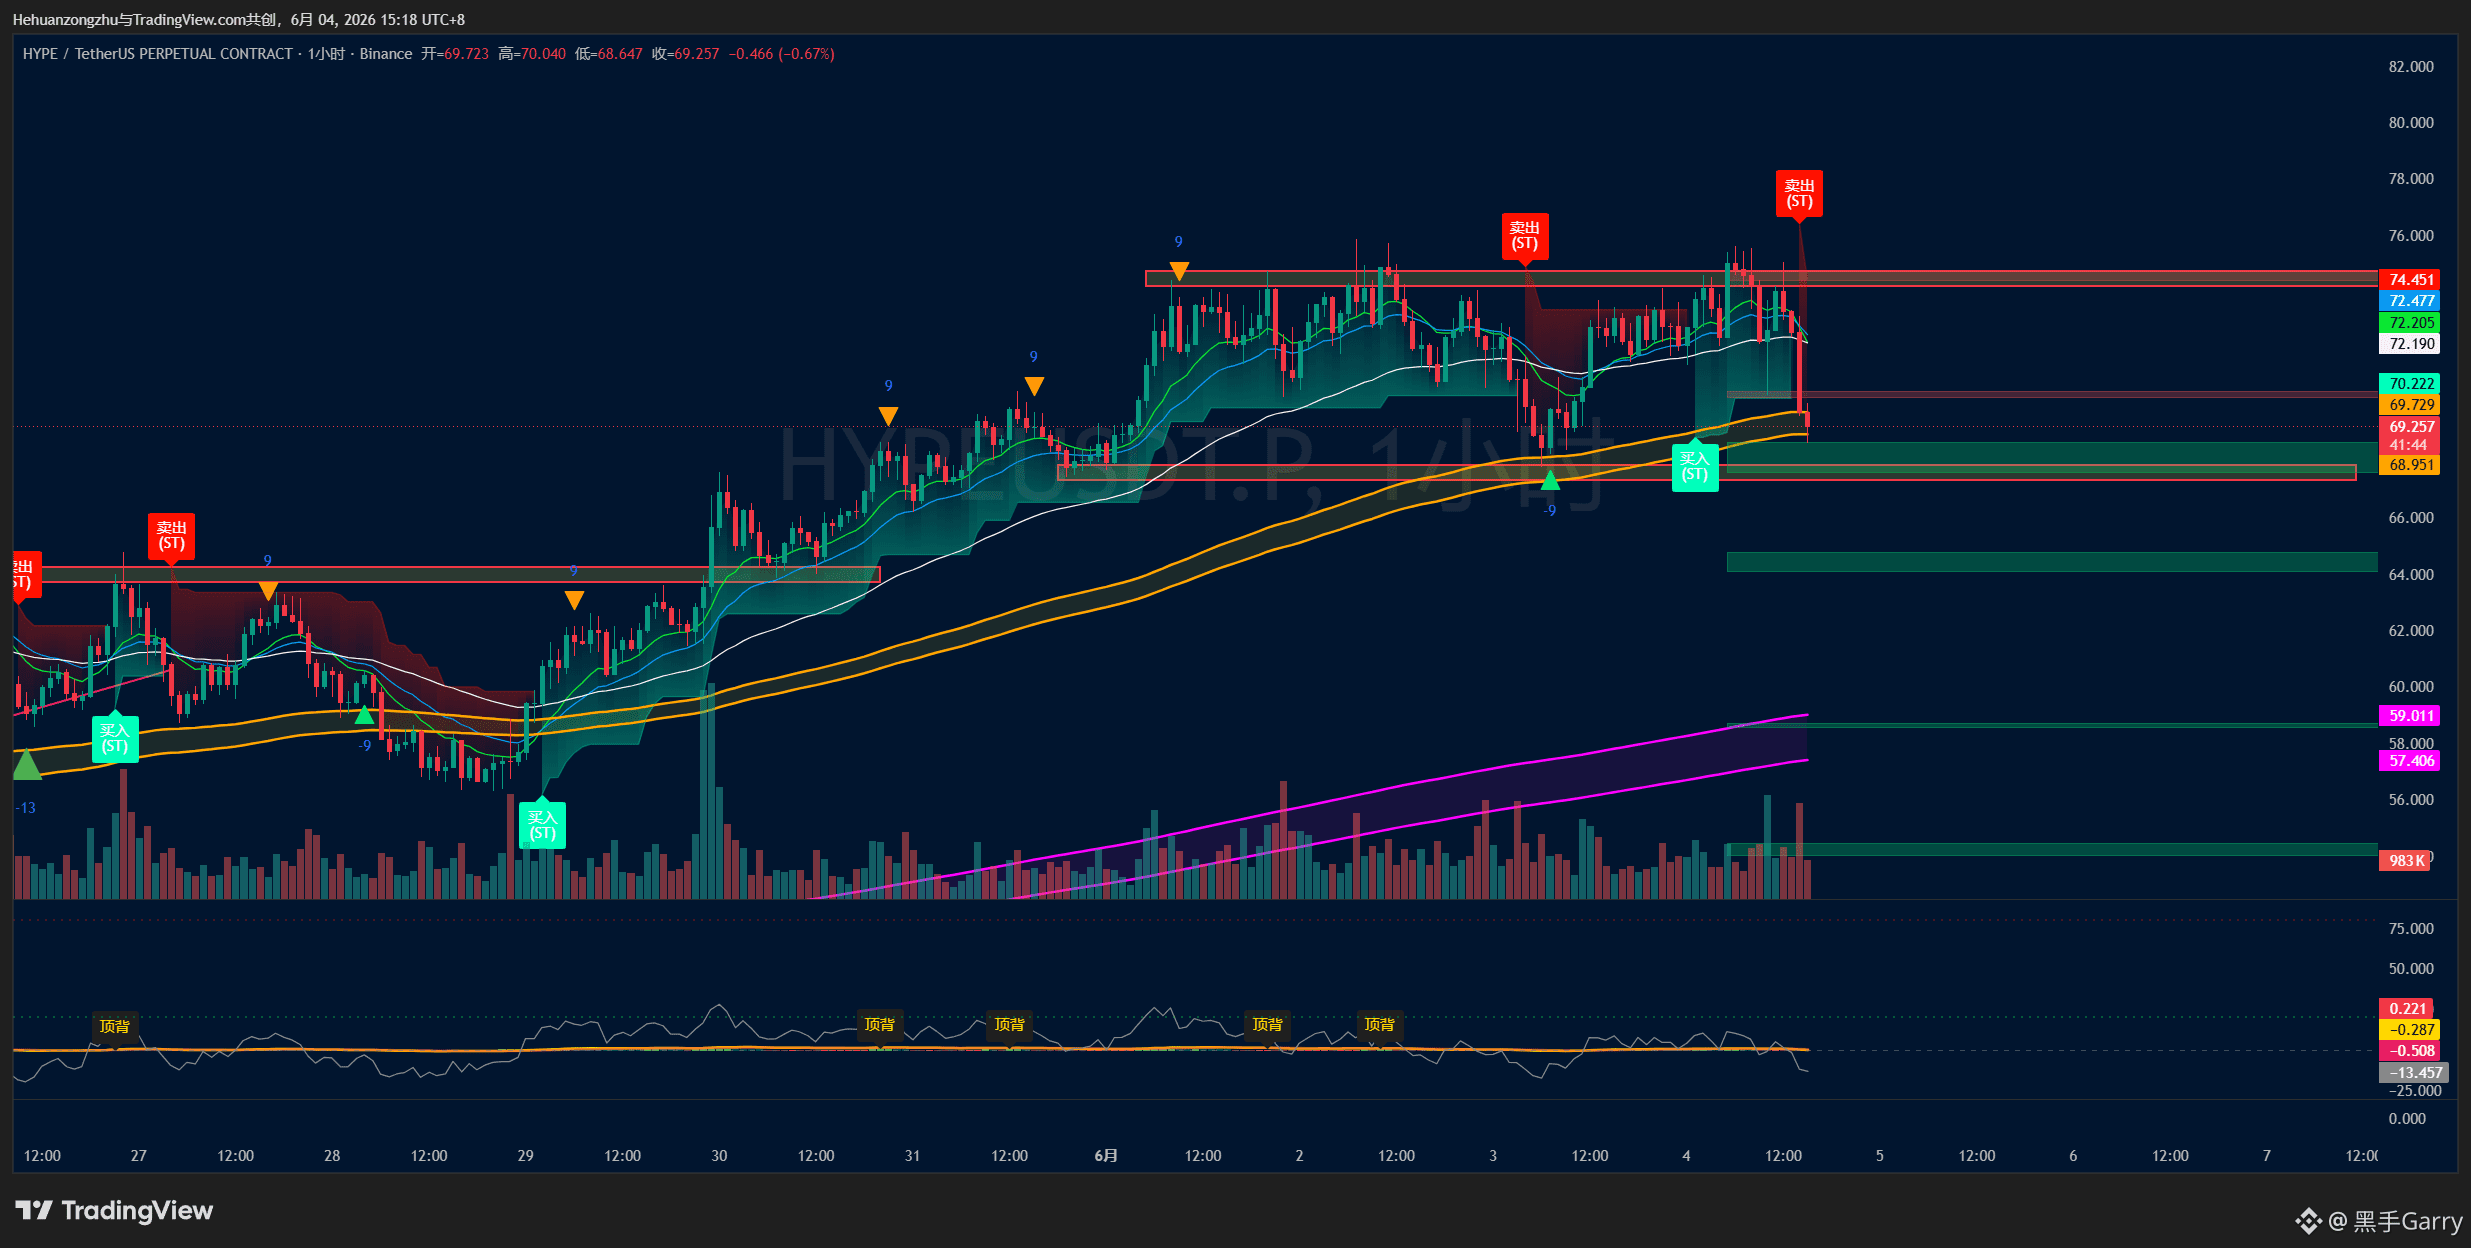Select the rightmost 顶背 divergence label

(x=1380, y=1024)
